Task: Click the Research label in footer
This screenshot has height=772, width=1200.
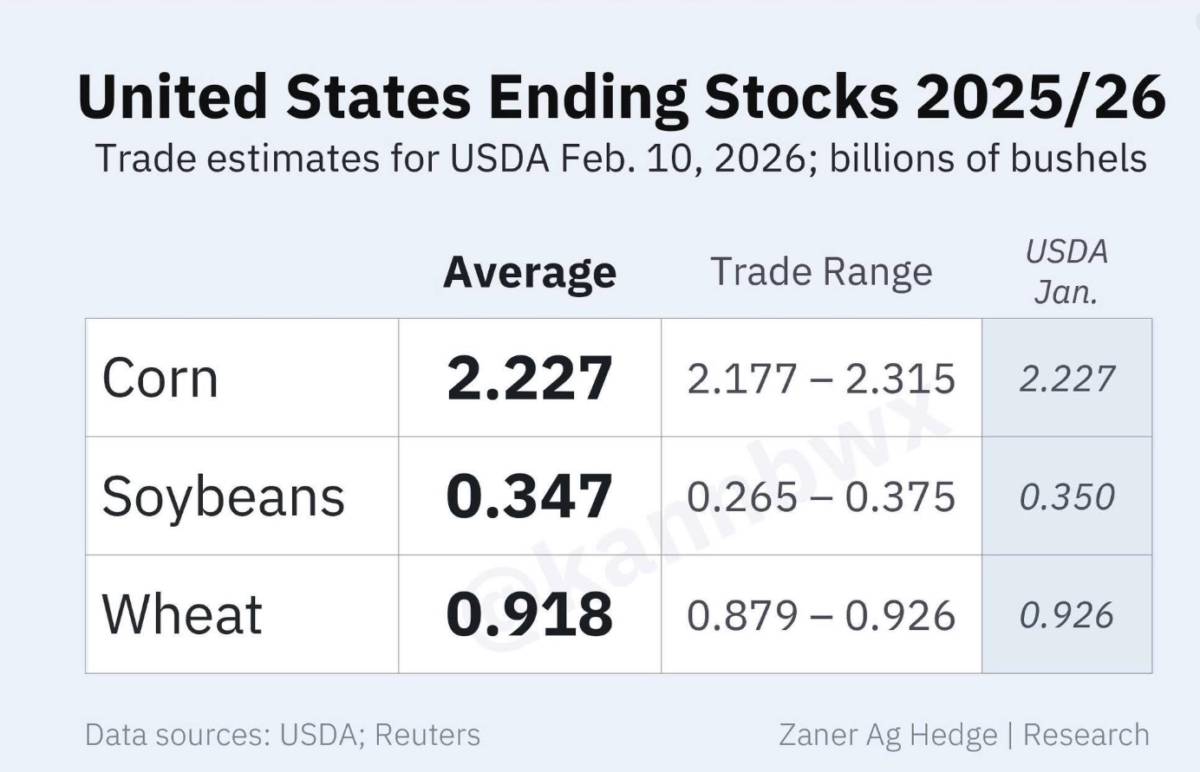Action: [1086, 735]
